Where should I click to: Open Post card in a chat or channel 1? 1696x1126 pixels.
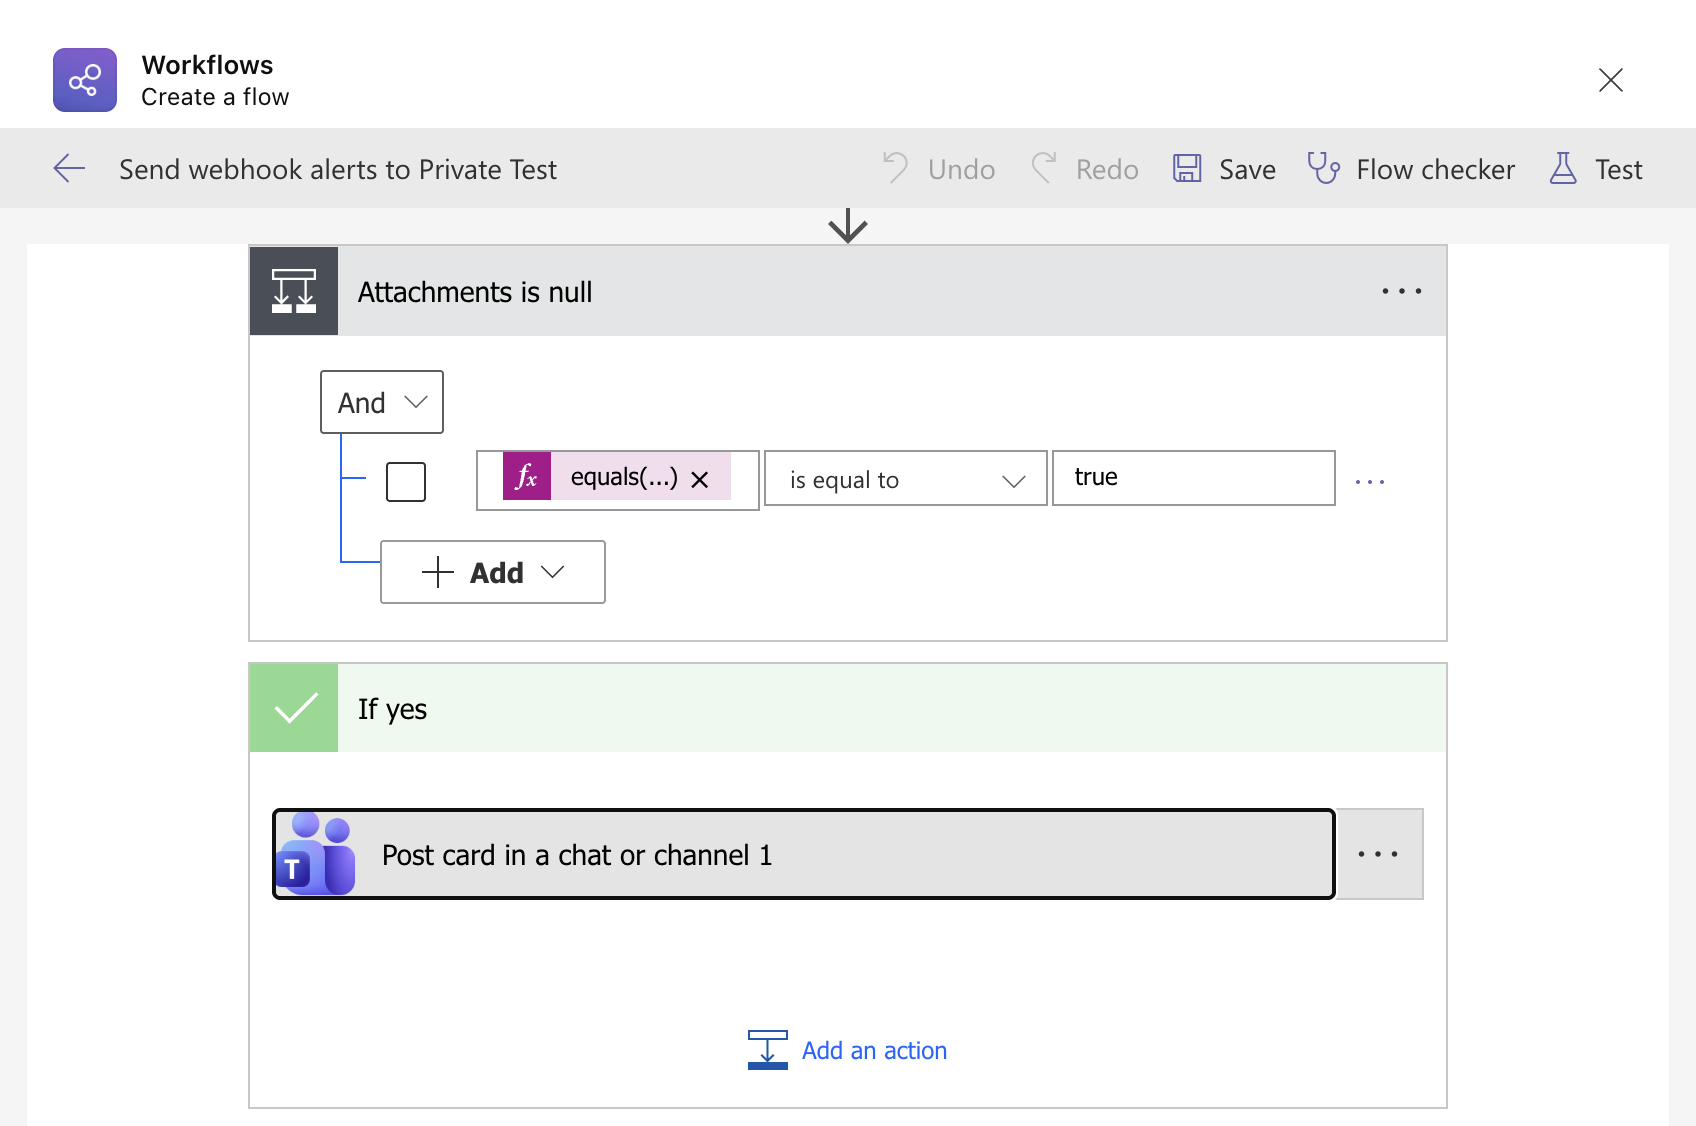tap(803, 854)
